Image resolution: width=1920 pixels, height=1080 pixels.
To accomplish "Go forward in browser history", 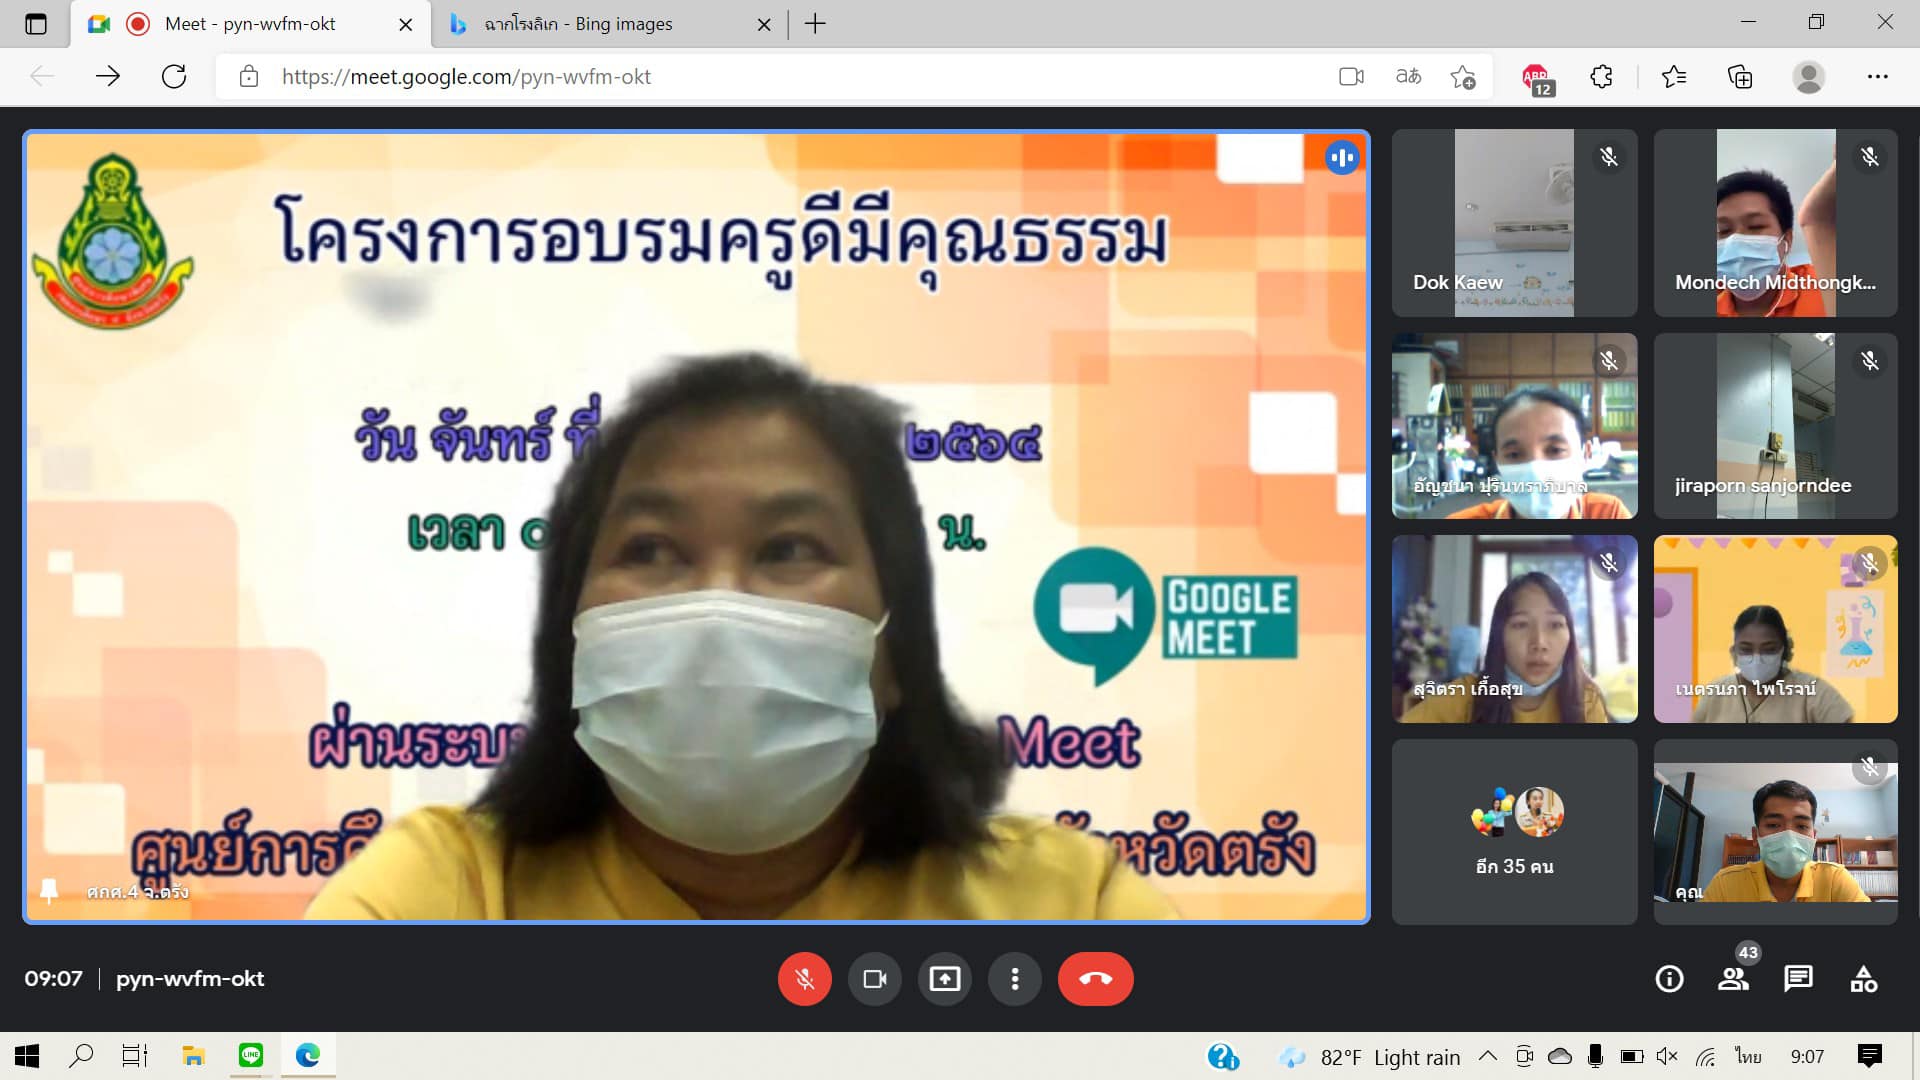I will (107, 76).
